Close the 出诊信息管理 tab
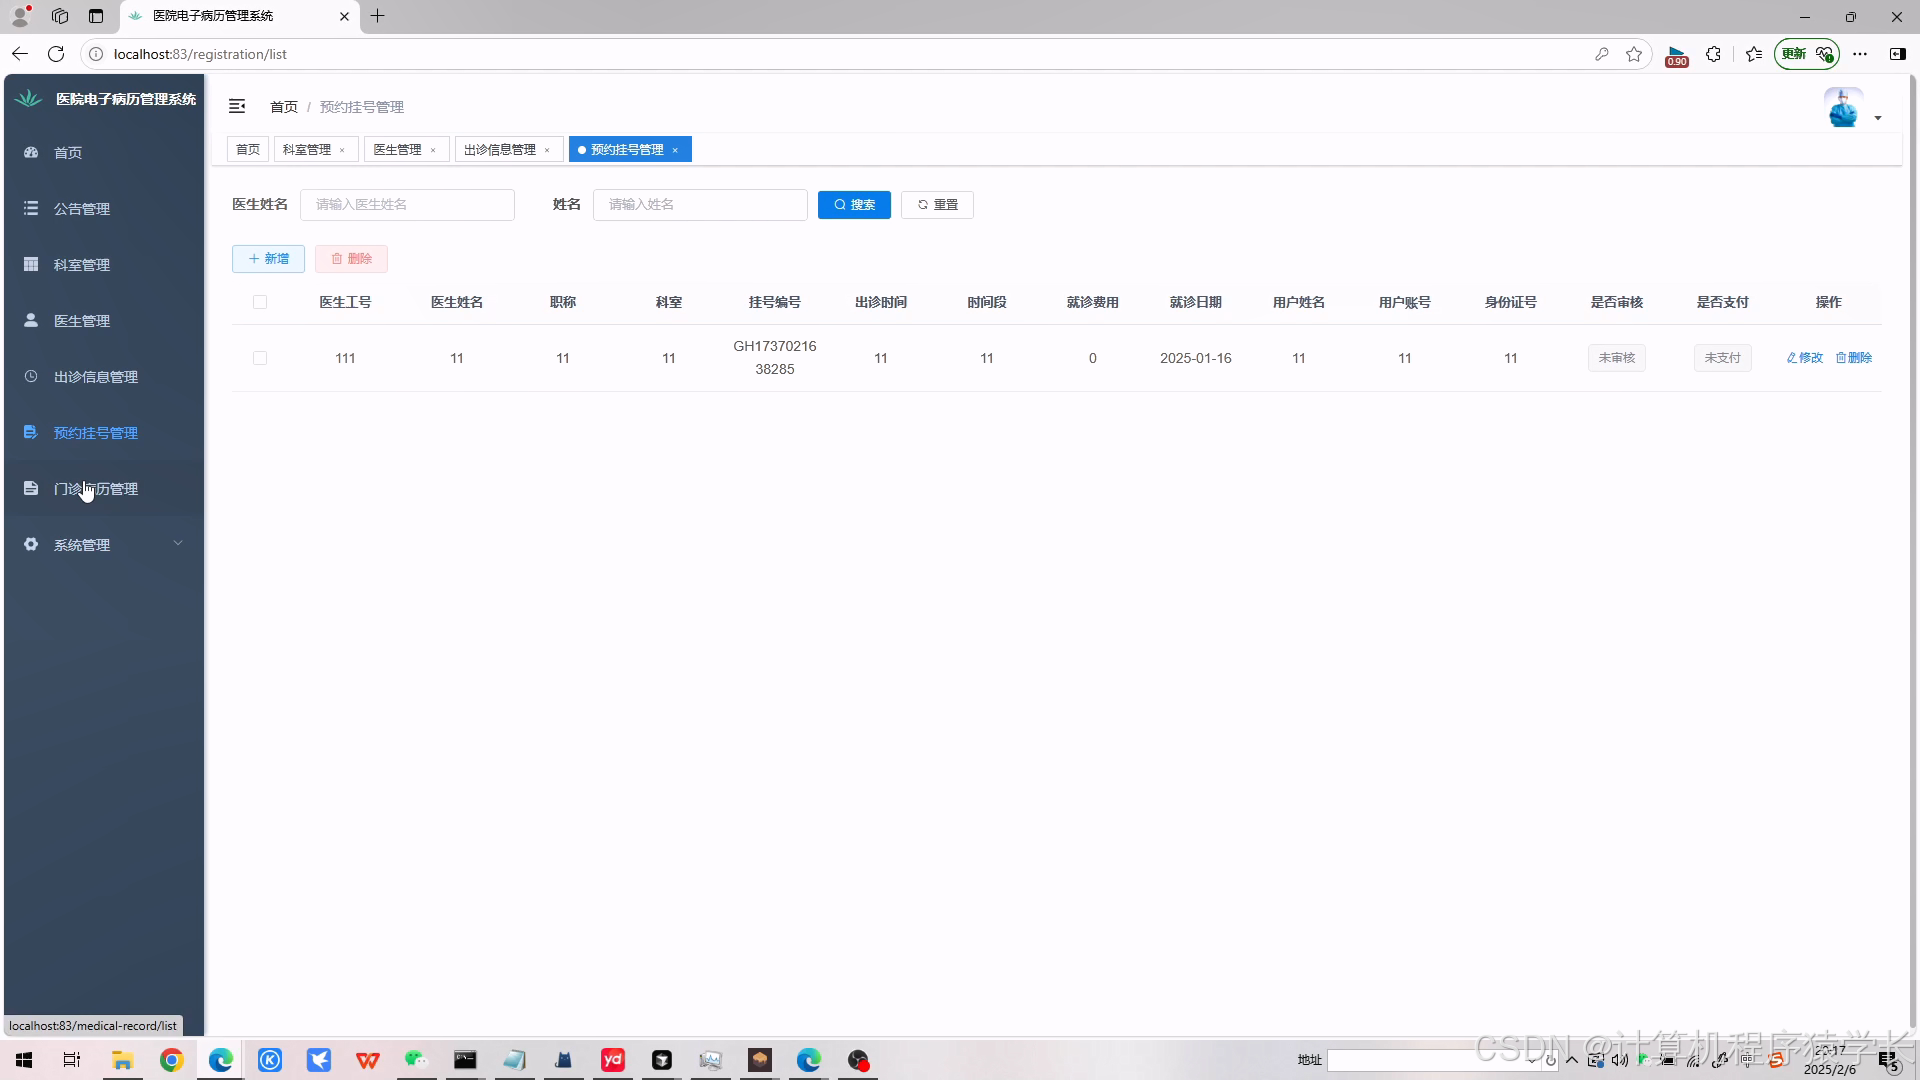 point(547,150)
